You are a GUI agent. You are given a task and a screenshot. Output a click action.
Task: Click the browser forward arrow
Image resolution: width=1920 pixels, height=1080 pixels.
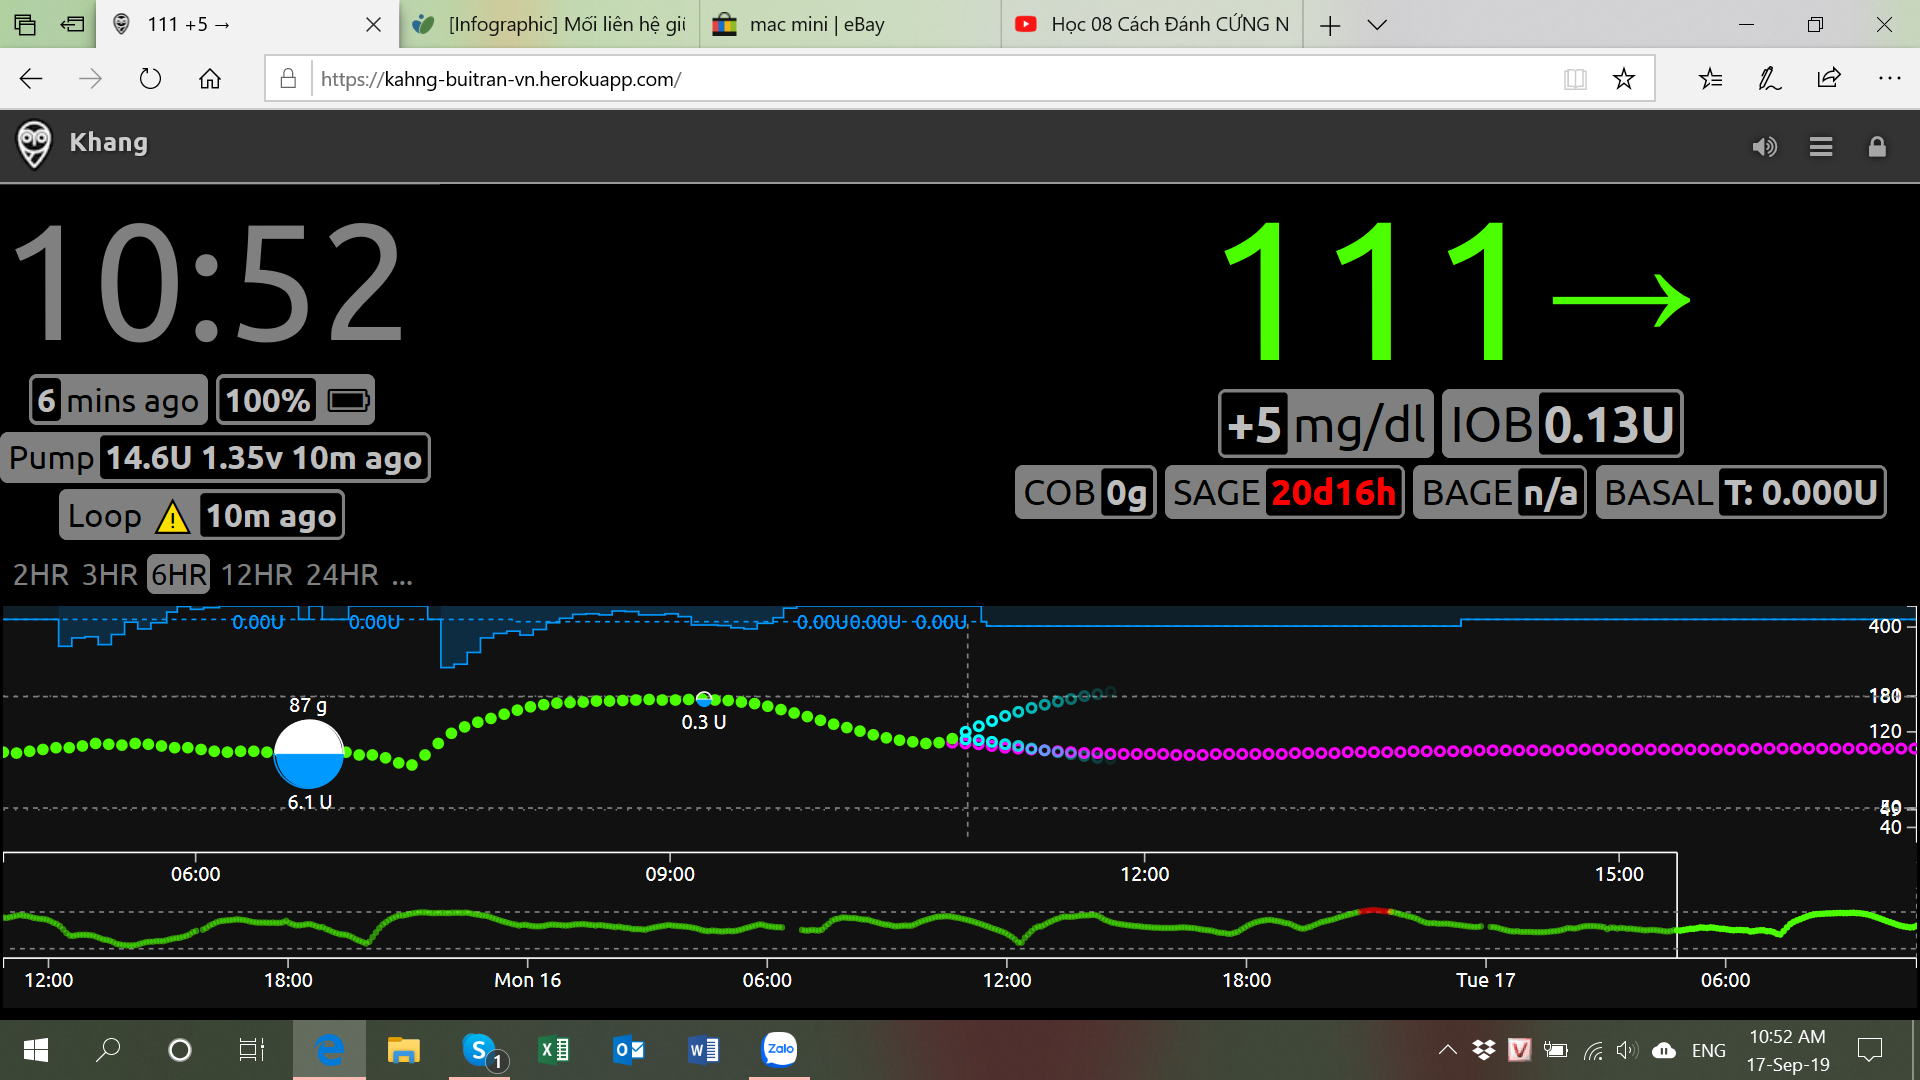[x=90, y=79]
